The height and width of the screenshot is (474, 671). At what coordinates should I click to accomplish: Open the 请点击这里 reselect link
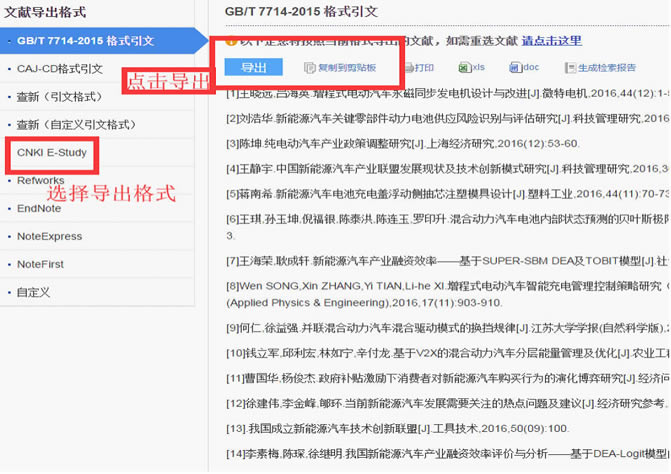pyautogui.click(x=552, y=41)
